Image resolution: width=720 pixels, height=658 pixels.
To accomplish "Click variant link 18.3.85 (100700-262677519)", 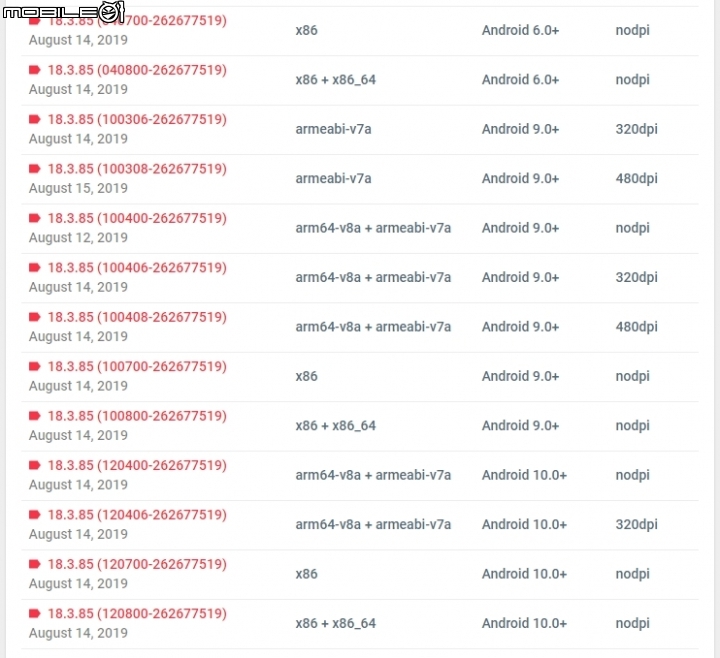I will point(137,366).
